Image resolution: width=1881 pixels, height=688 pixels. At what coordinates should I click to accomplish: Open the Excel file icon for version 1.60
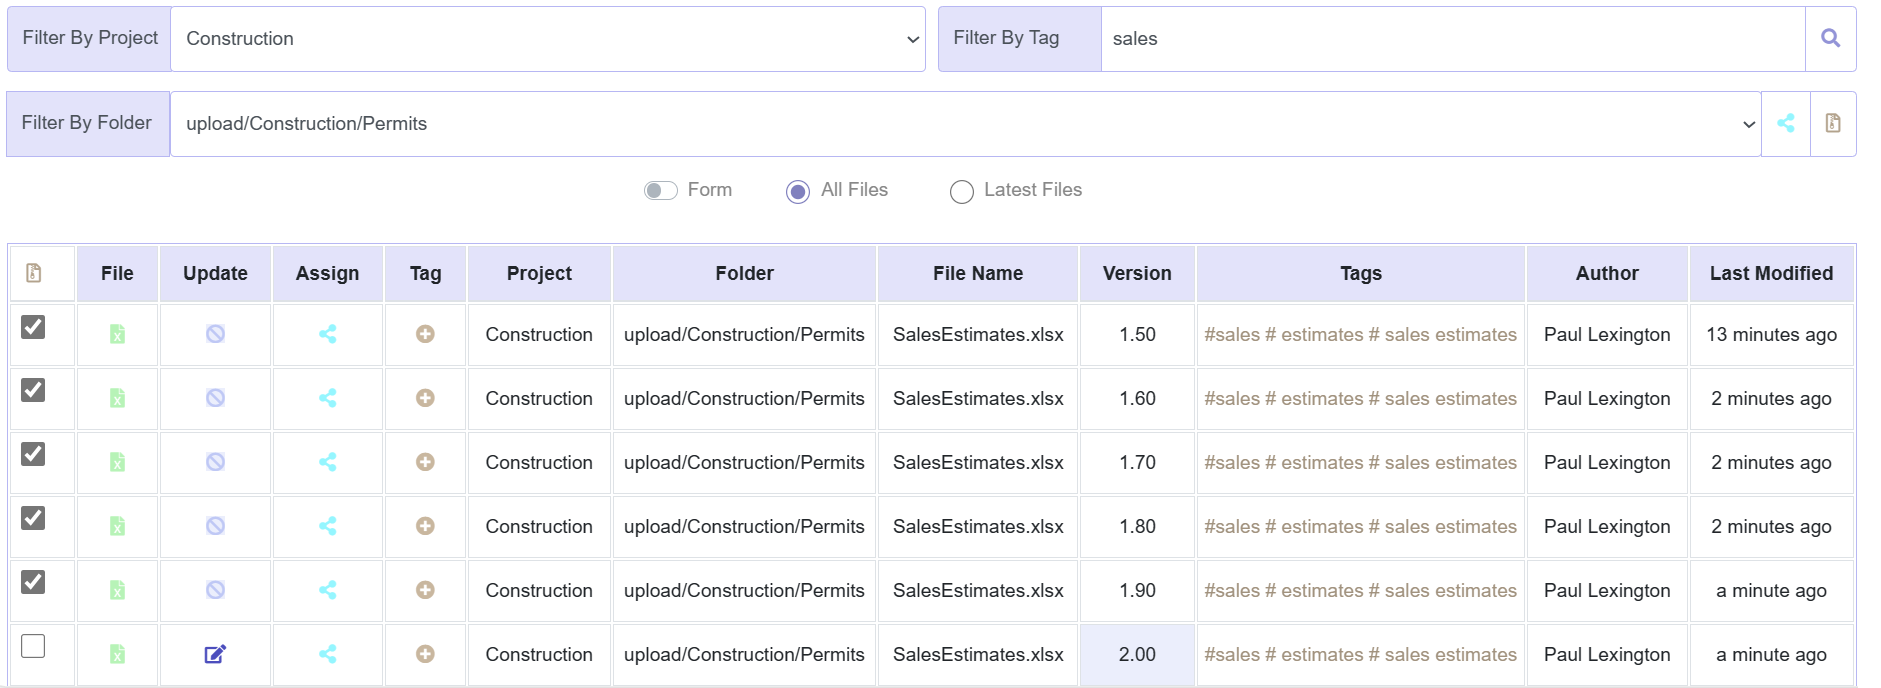pos(117,398)
